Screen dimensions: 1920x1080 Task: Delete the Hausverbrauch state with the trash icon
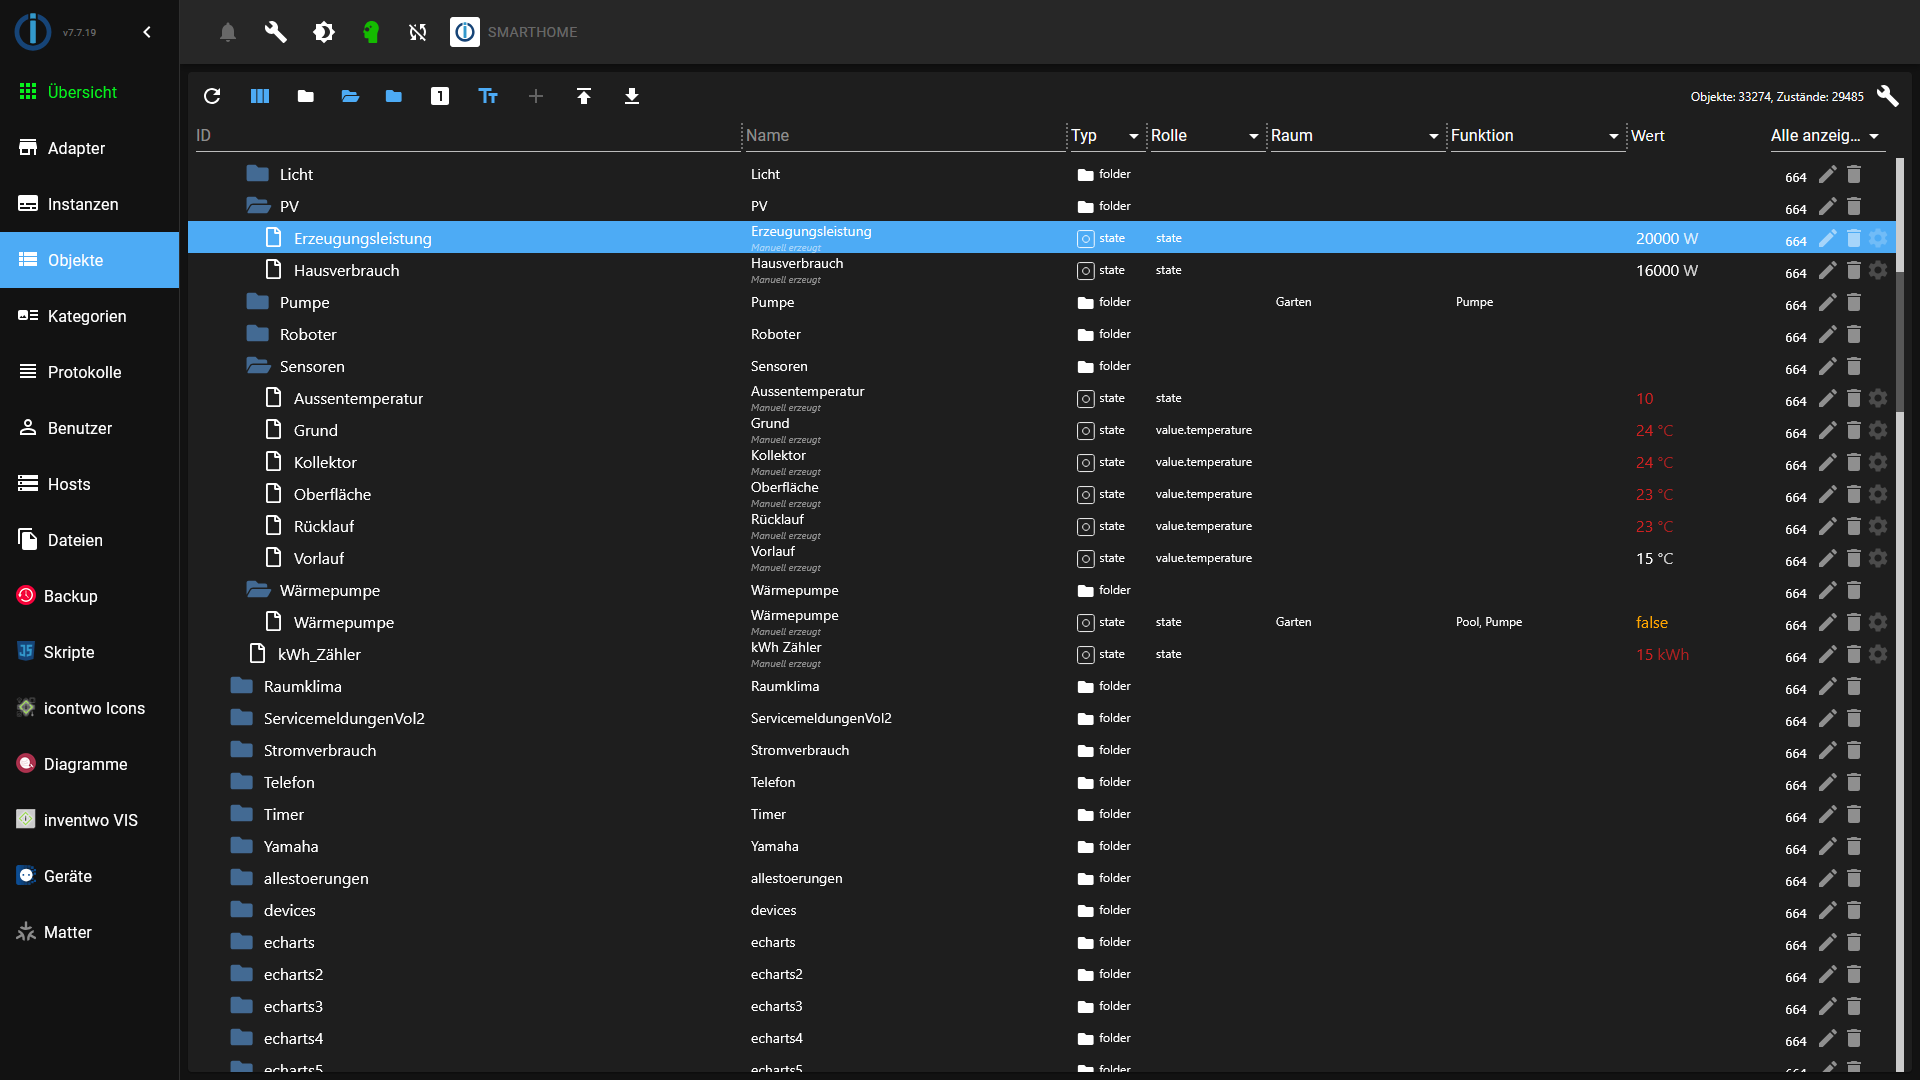click(x=1853, y=270)
